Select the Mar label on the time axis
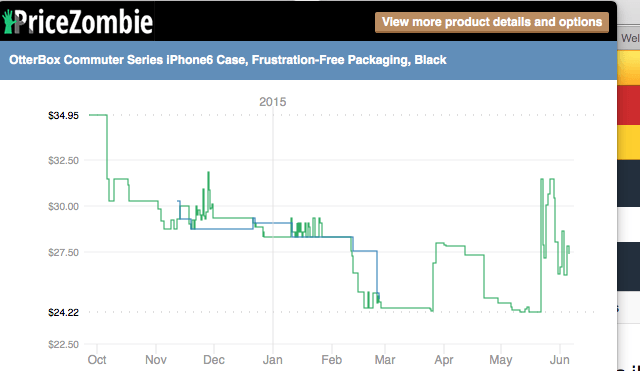Image resolution: width=640 pixels, height=371 pixels. point(385,360)
